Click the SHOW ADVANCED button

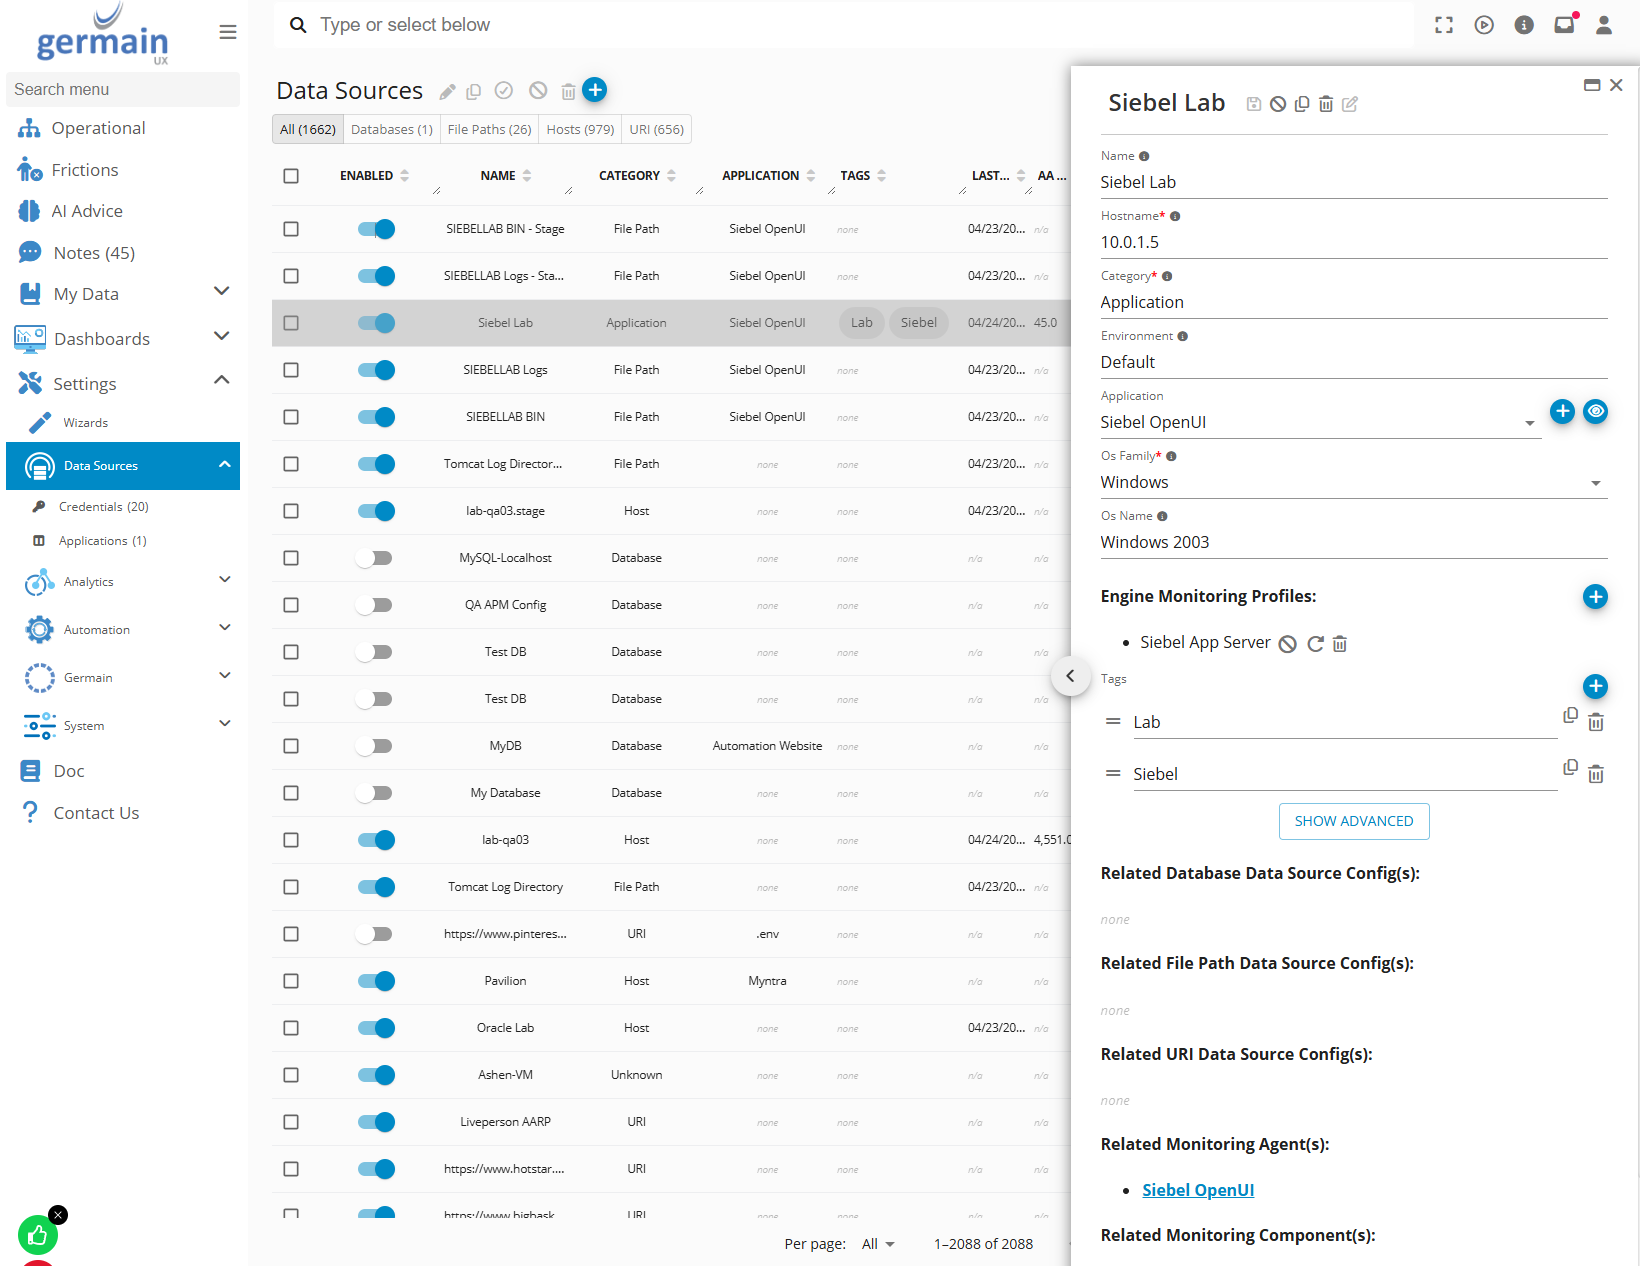click(x=1353, y=821)
